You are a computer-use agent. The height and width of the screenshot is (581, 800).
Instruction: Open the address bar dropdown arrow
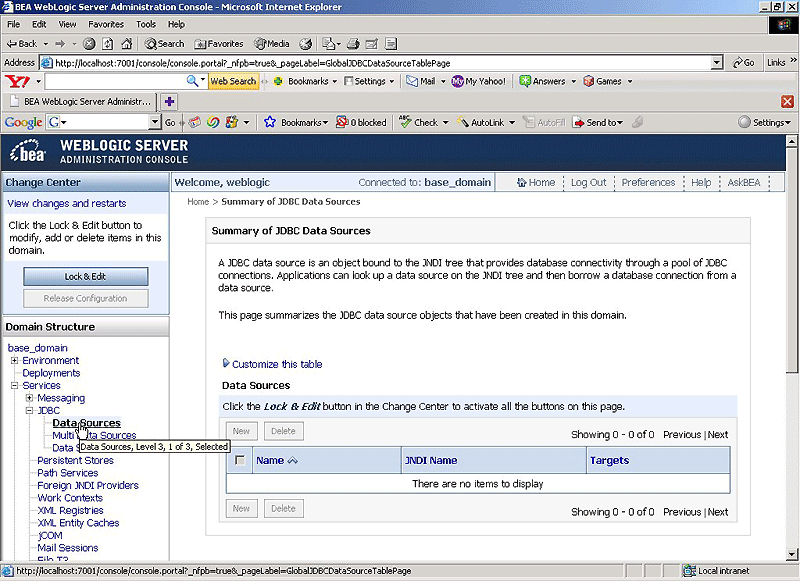[717, 63]
